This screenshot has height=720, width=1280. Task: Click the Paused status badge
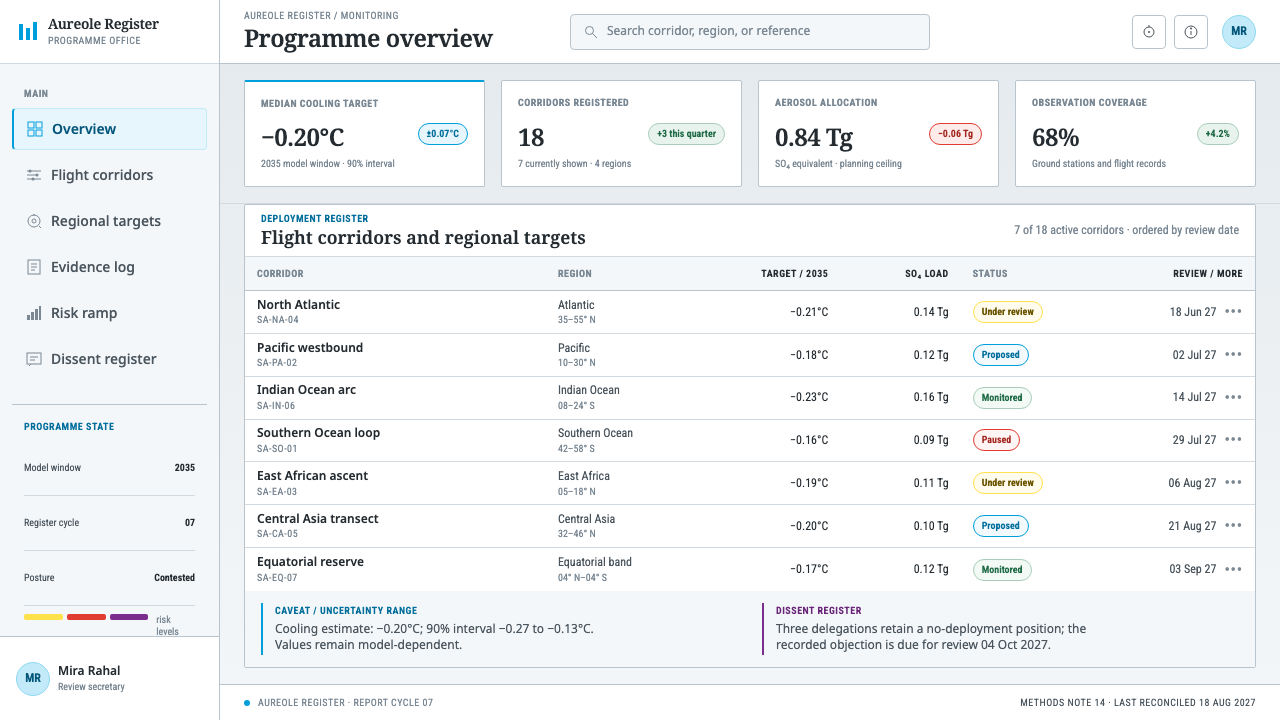[996, 440]
